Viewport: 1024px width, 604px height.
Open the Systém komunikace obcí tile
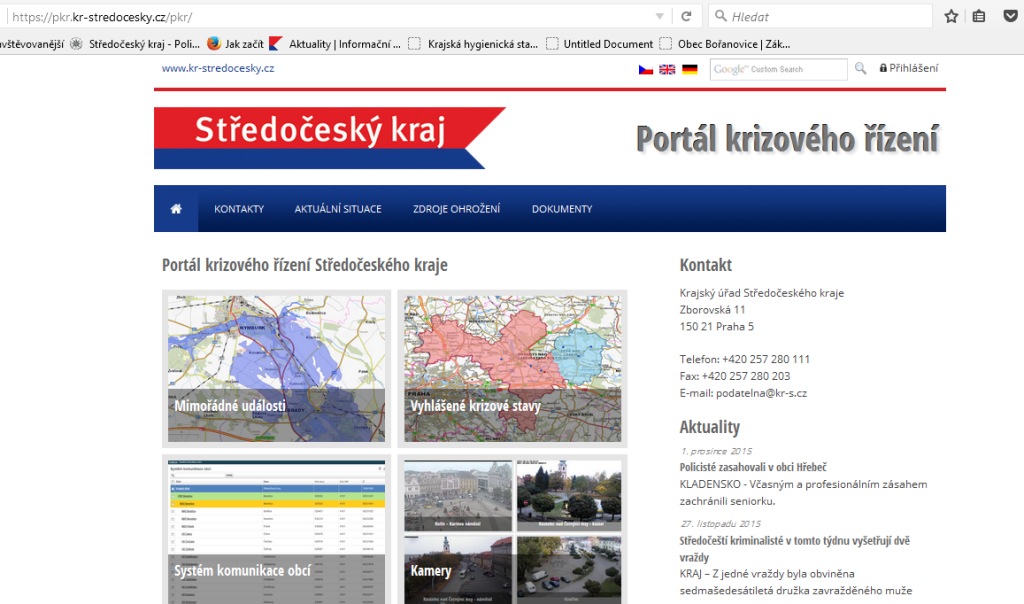pos(276,530)
